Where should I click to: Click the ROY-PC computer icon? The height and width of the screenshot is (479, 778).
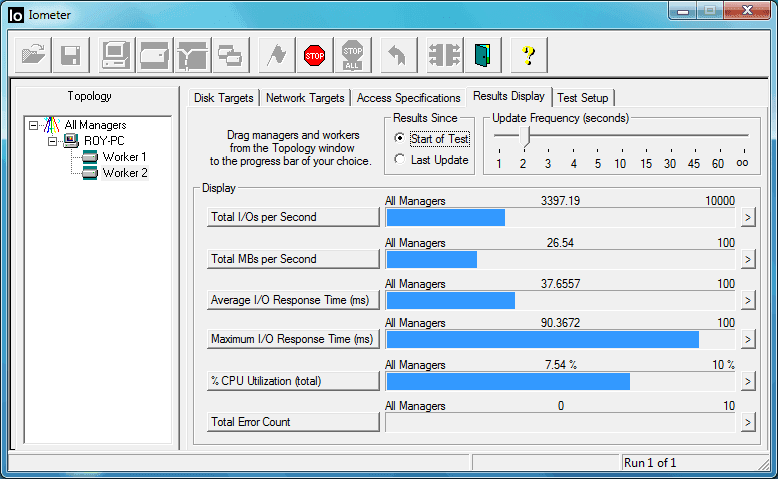pyautogui.click(x=71, y=141)
